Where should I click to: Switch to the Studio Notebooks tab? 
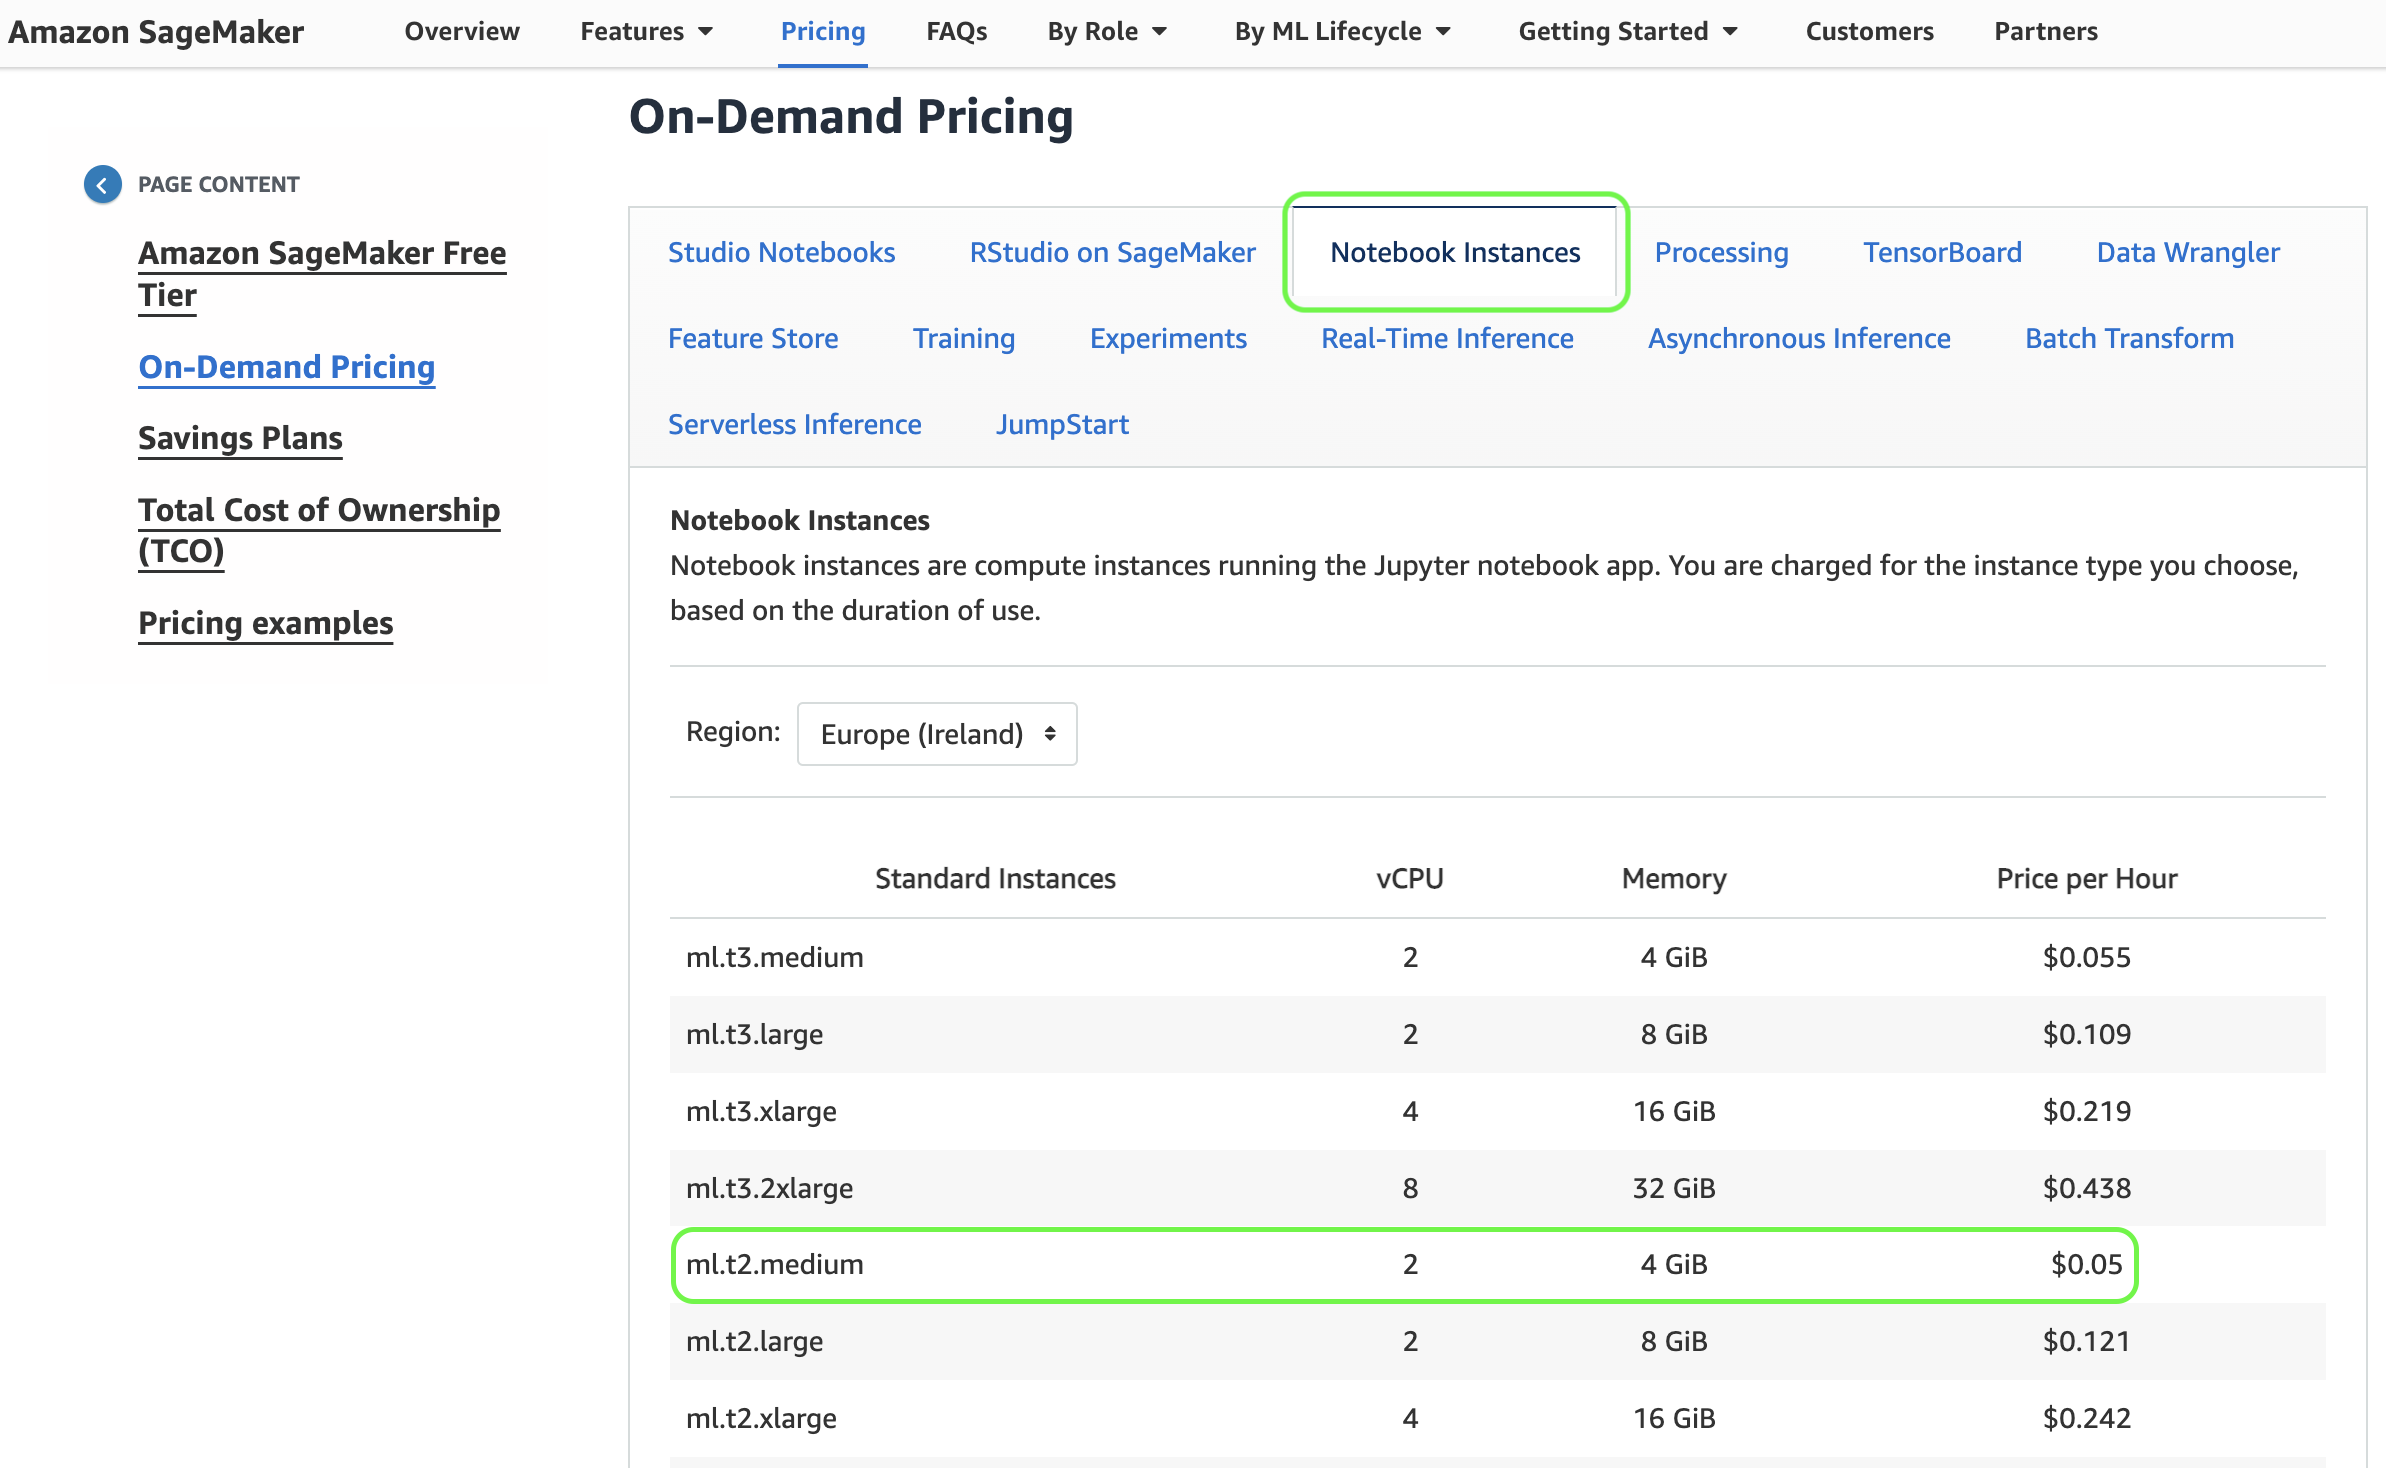pyautogui.click(x=781, y=252)
